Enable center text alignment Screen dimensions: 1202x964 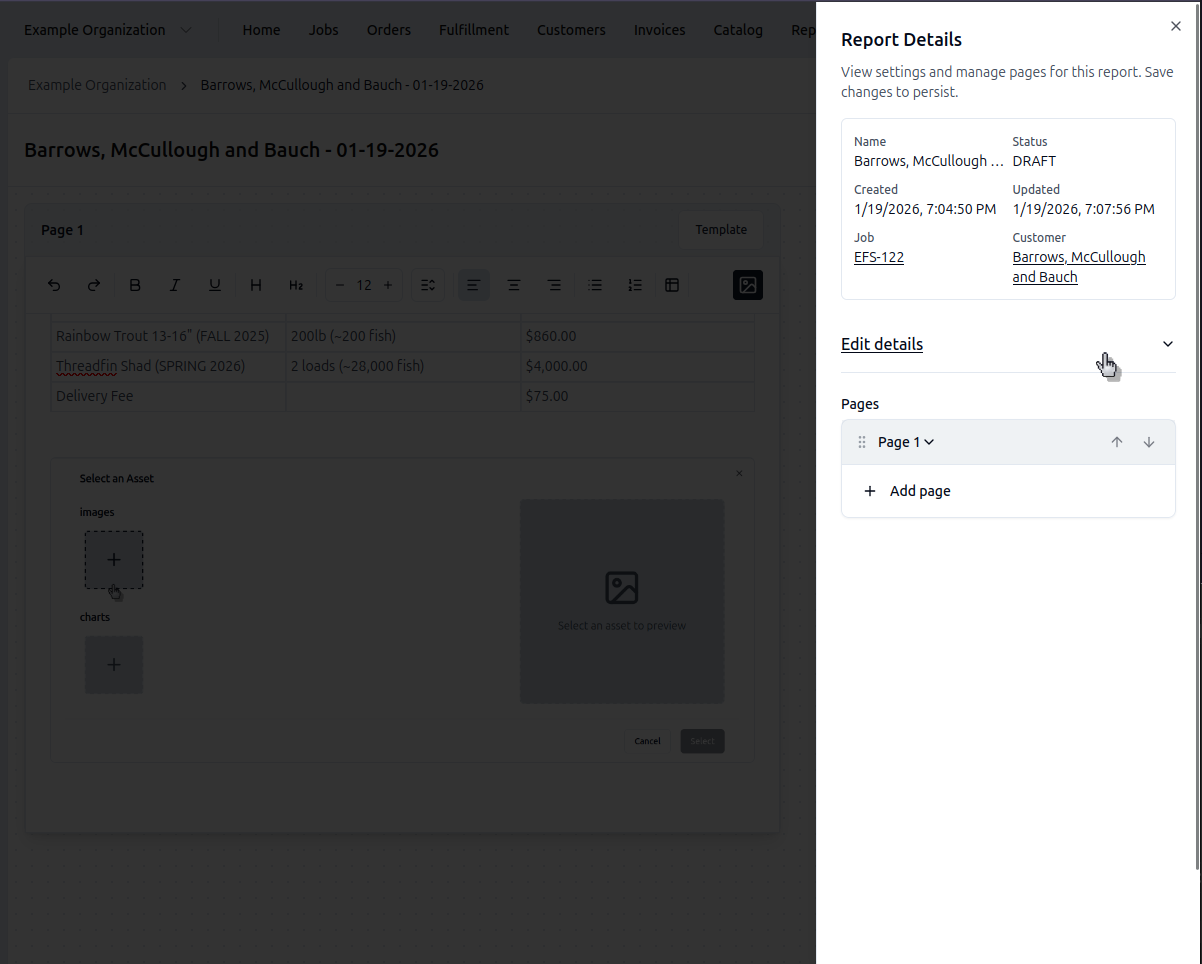click(x=513, y=285)
